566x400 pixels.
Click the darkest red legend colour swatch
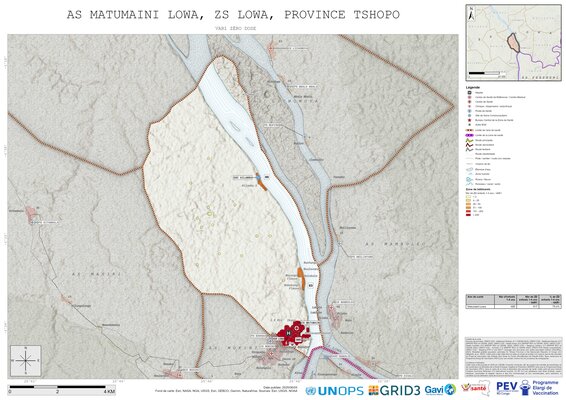coord(468,214)
